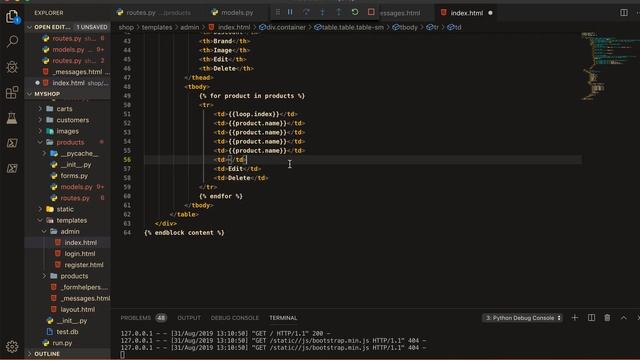Open the OUTPUT panel tab
Viewport: 640px width, 360px height.
click(x=189, y=318)
